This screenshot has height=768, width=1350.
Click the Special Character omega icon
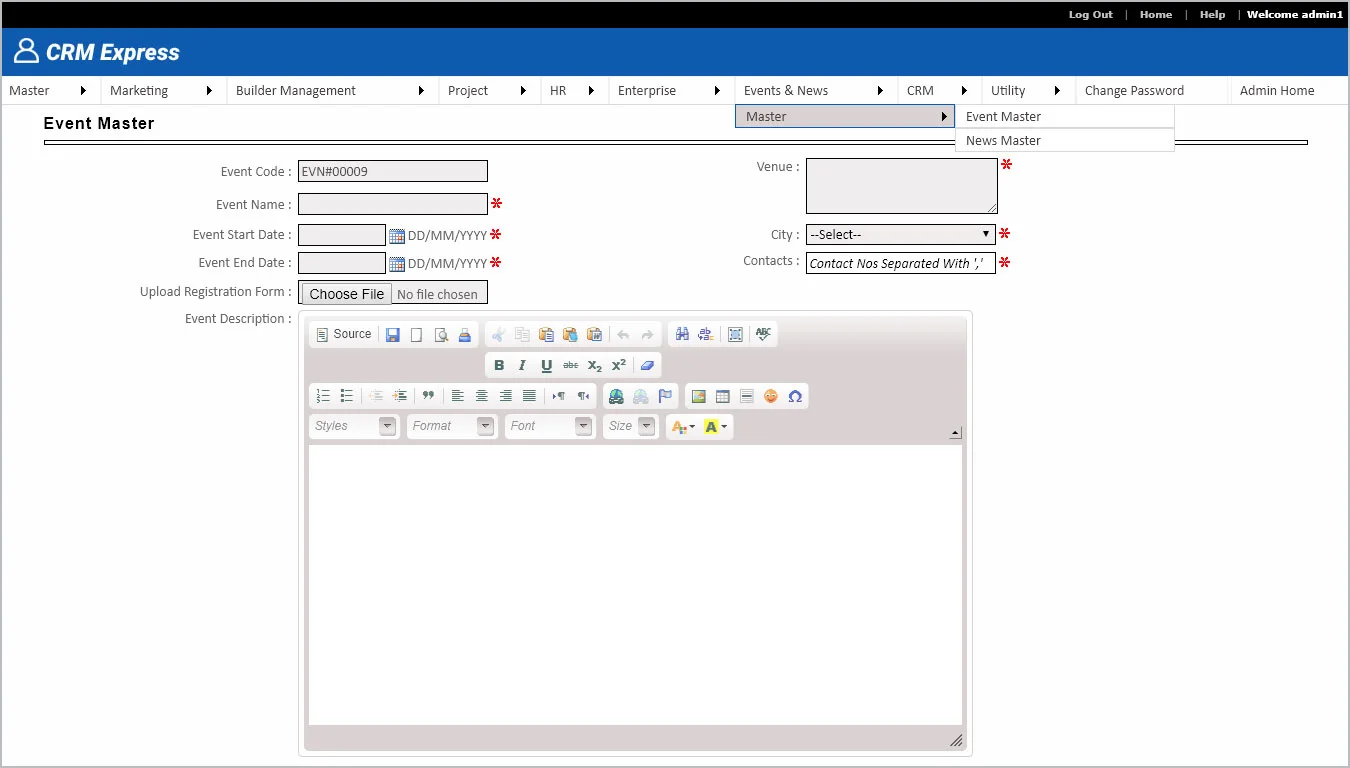[795, 396]
